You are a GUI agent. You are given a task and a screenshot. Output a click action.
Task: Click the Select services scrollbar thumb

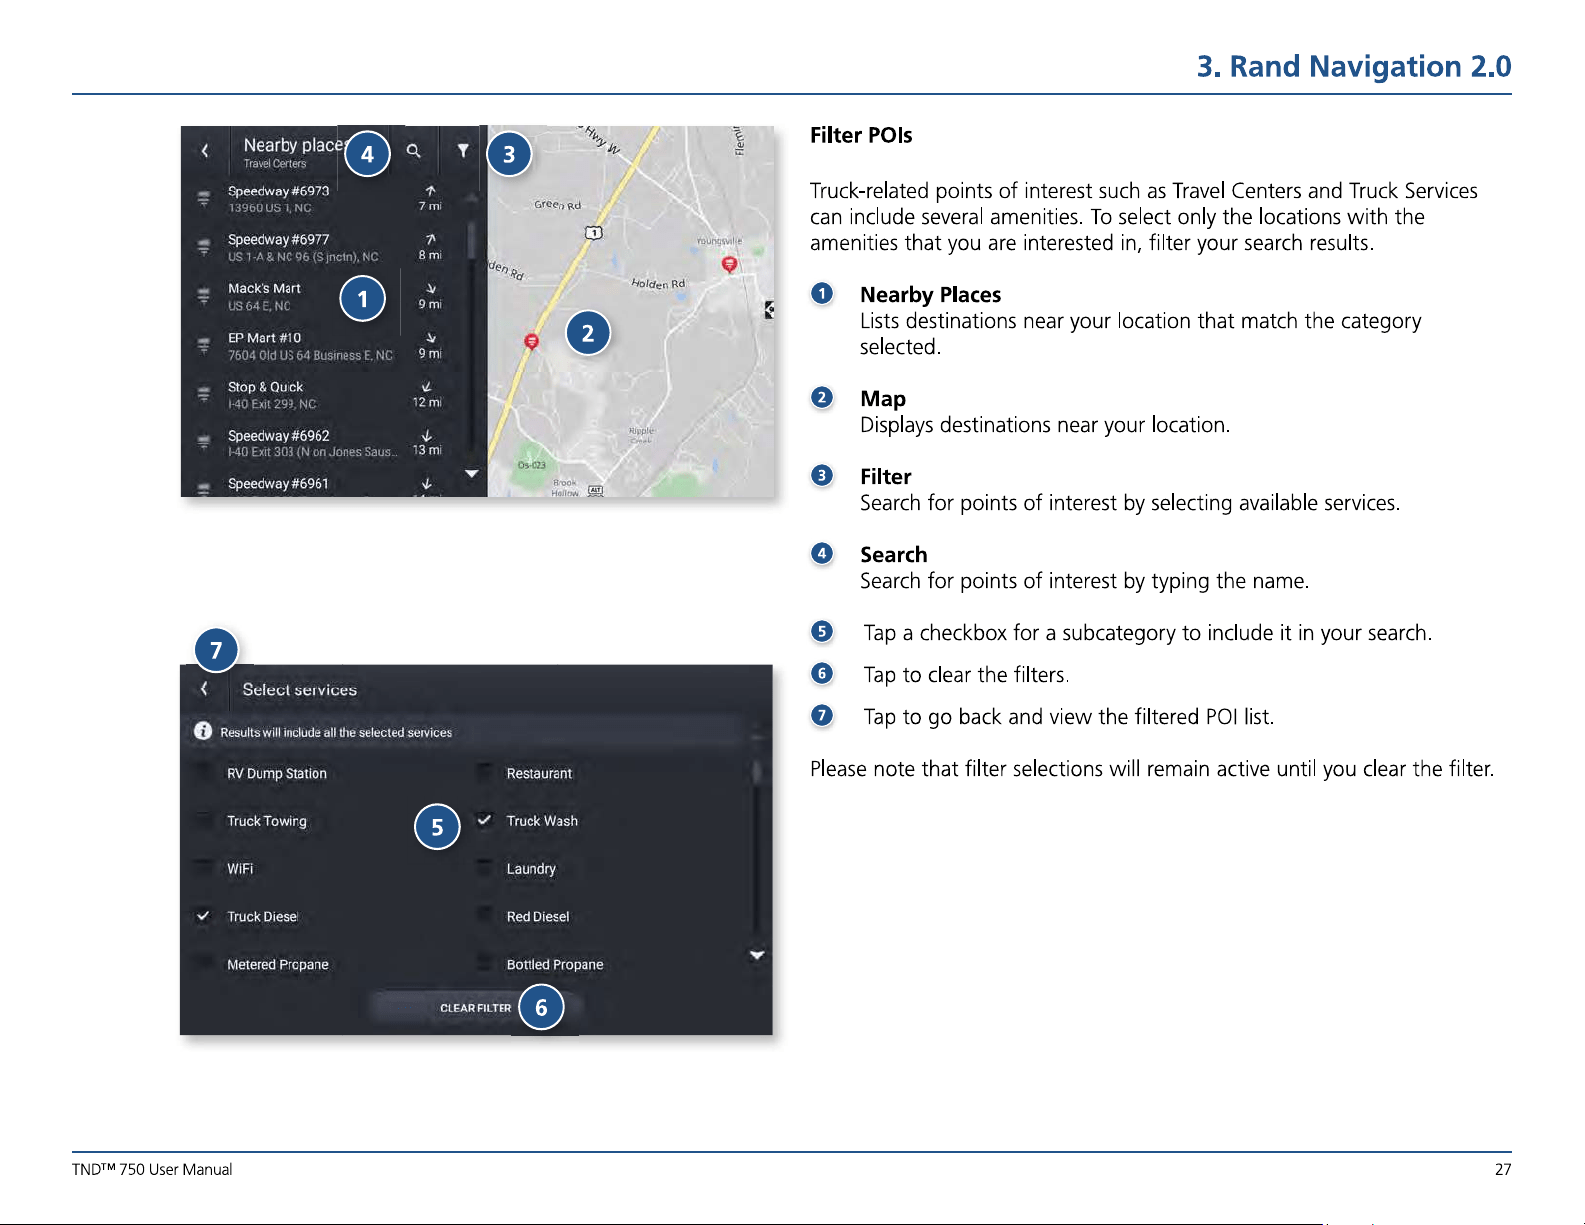(757, 773)
